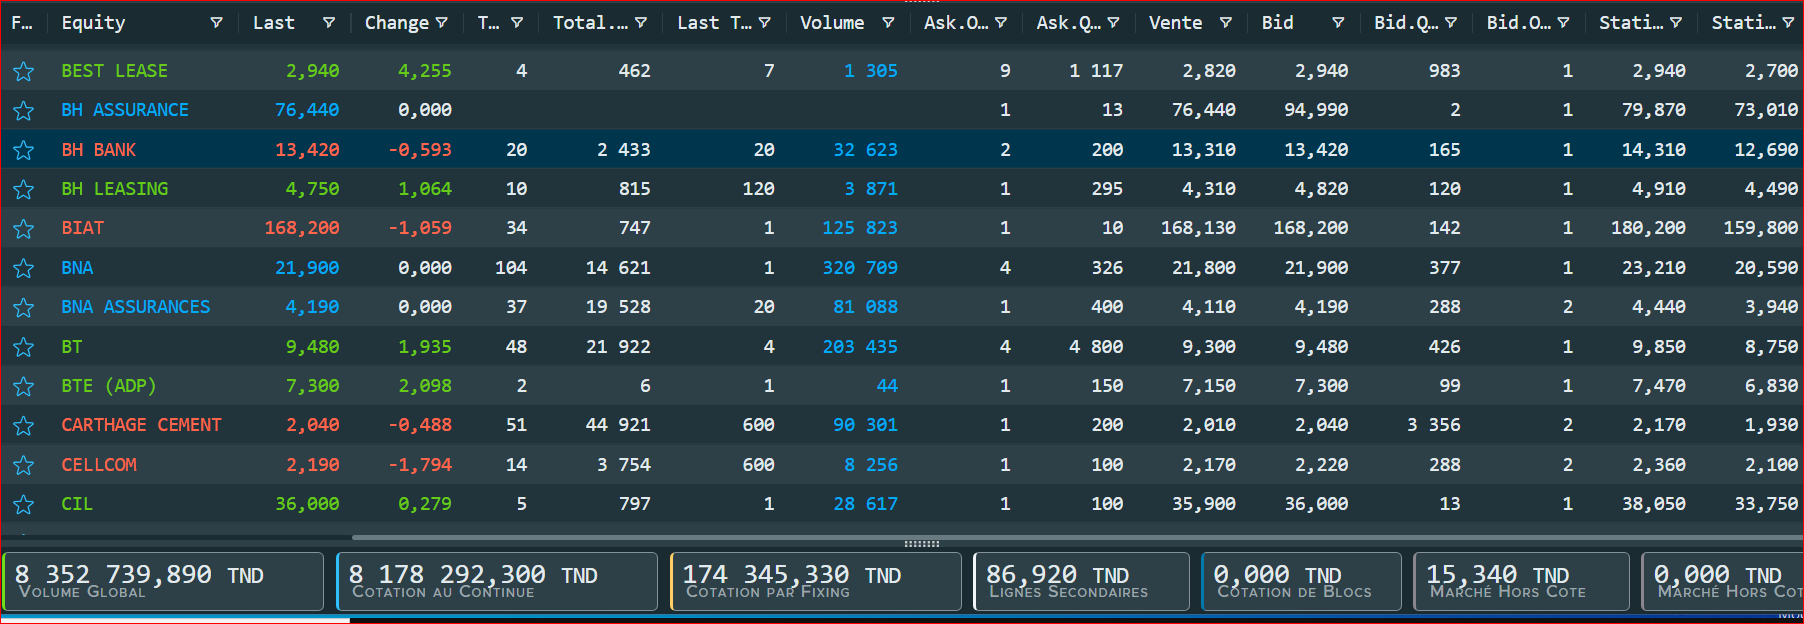
Task: Toggle favorite star for BH BANK
Action: [x=24, y=150]
